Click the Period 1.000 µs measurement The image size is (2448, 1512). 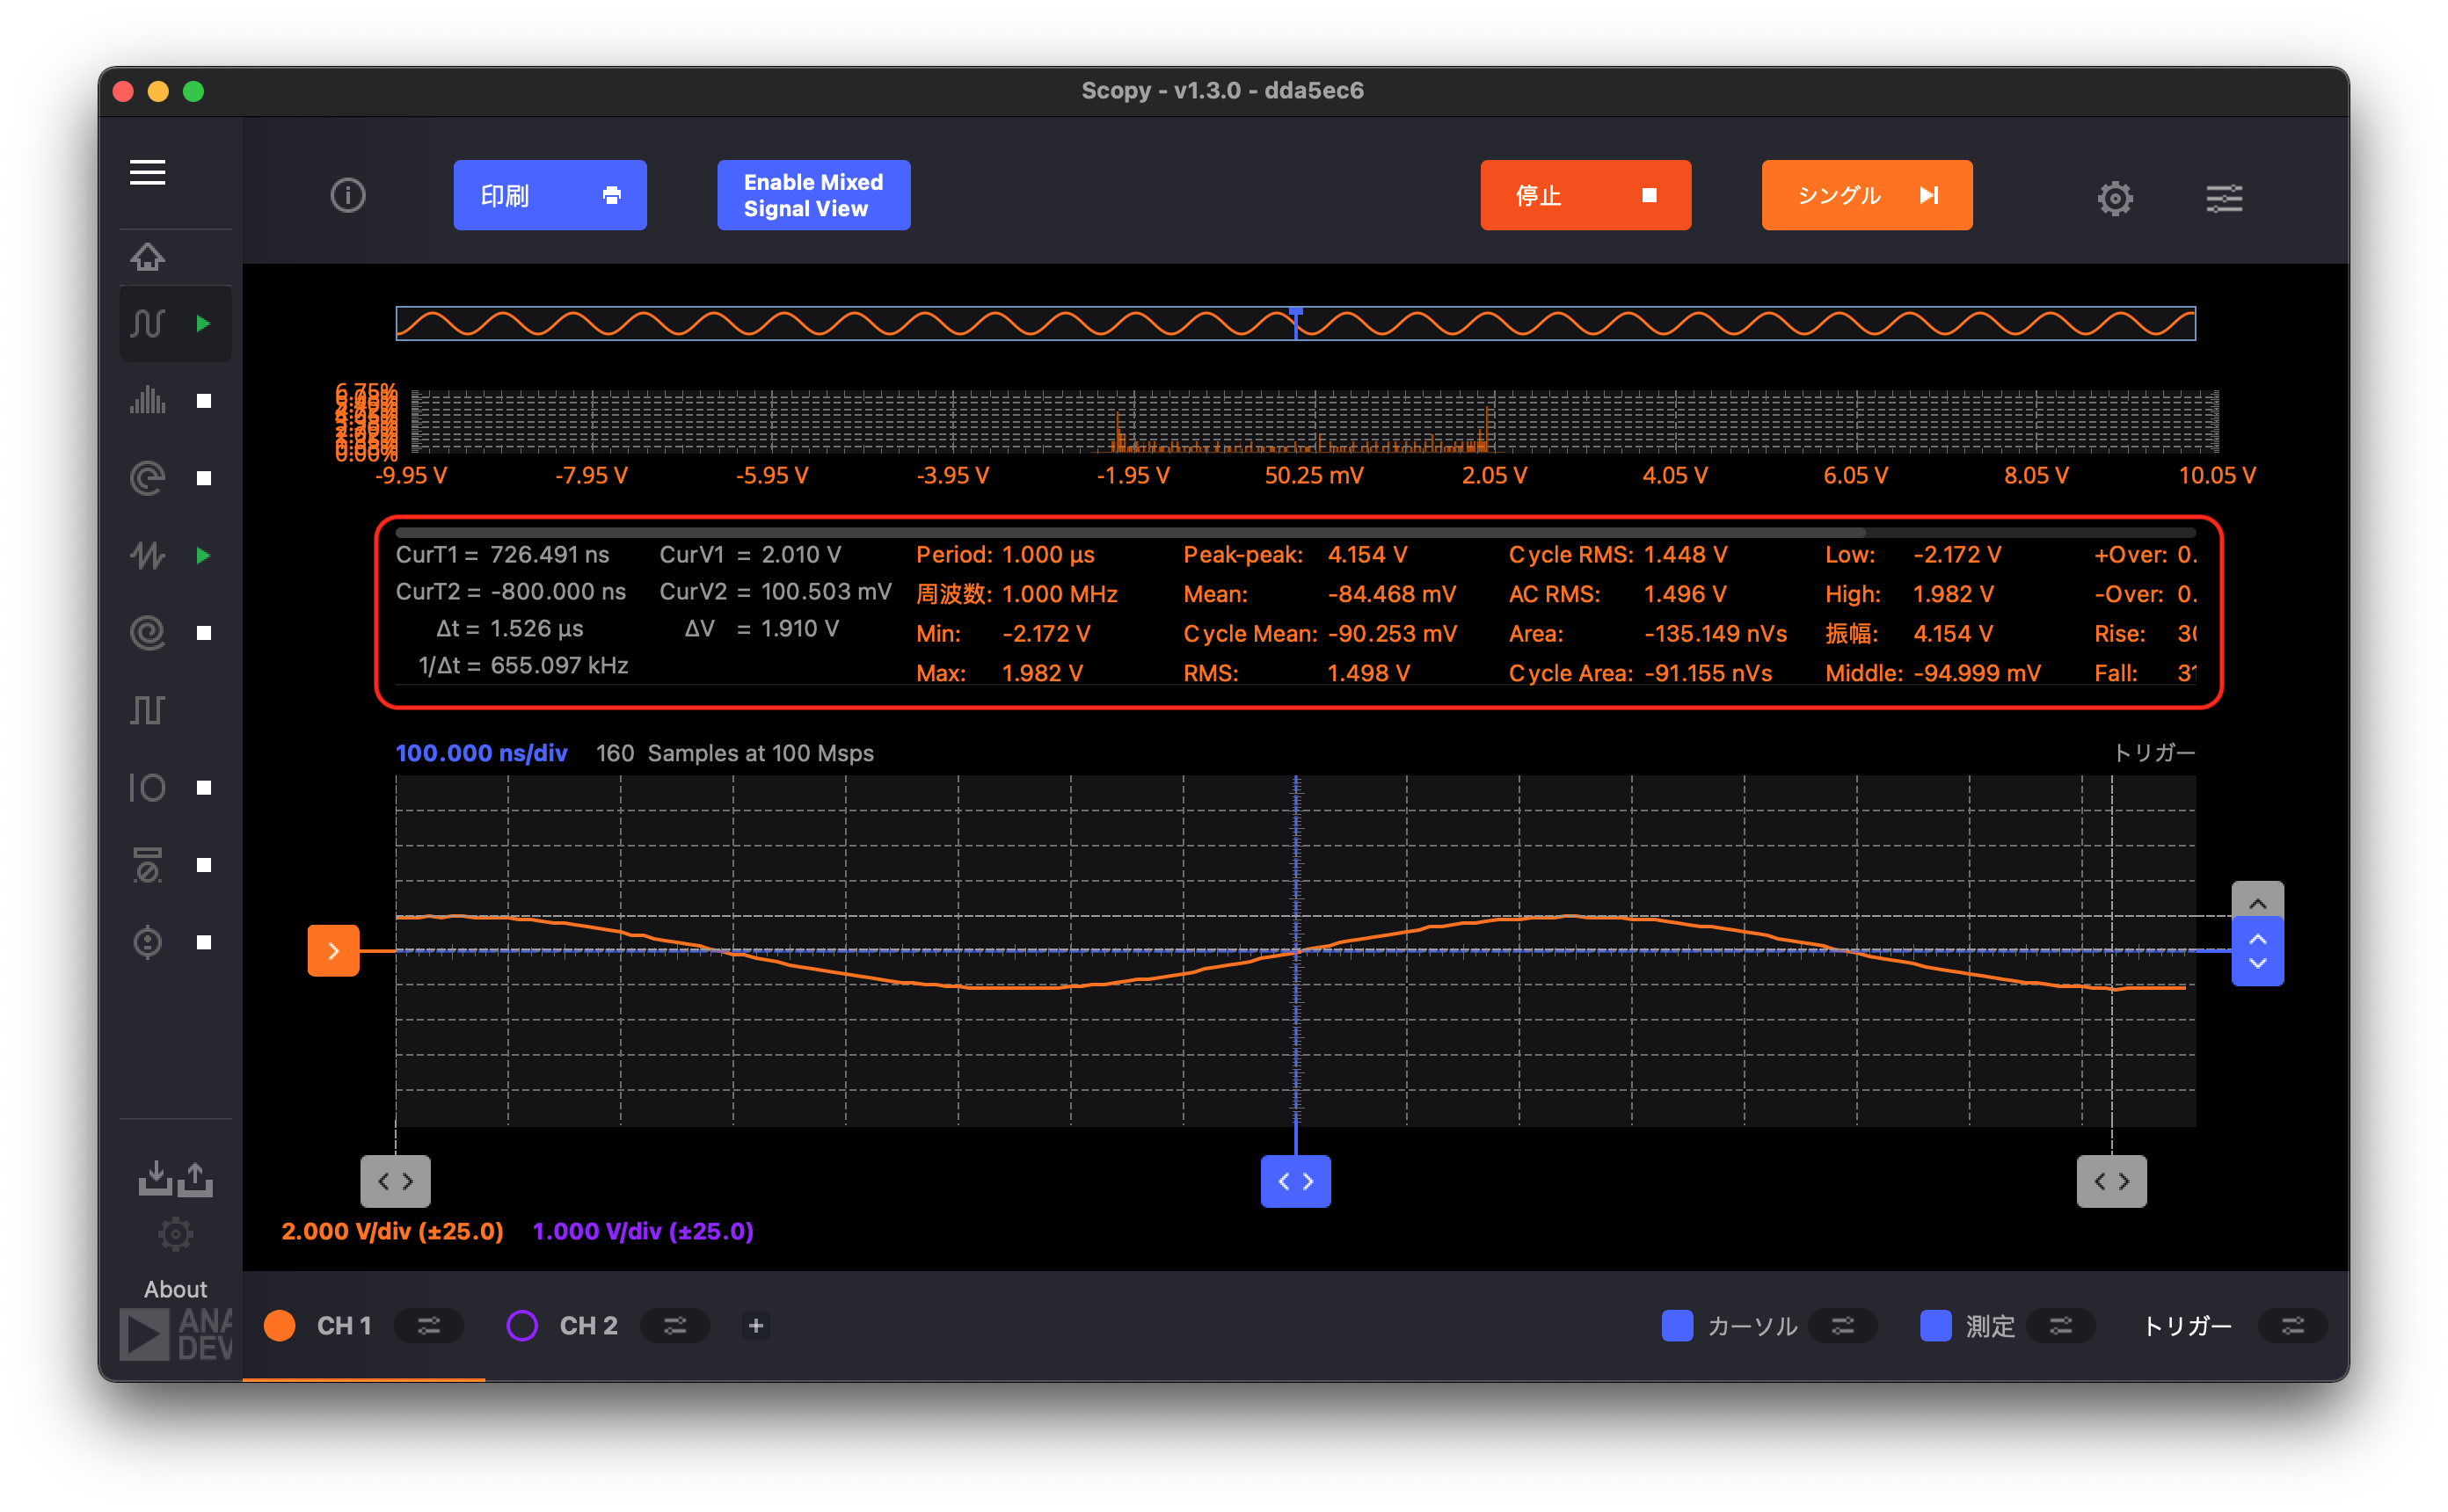(1005, 555)
